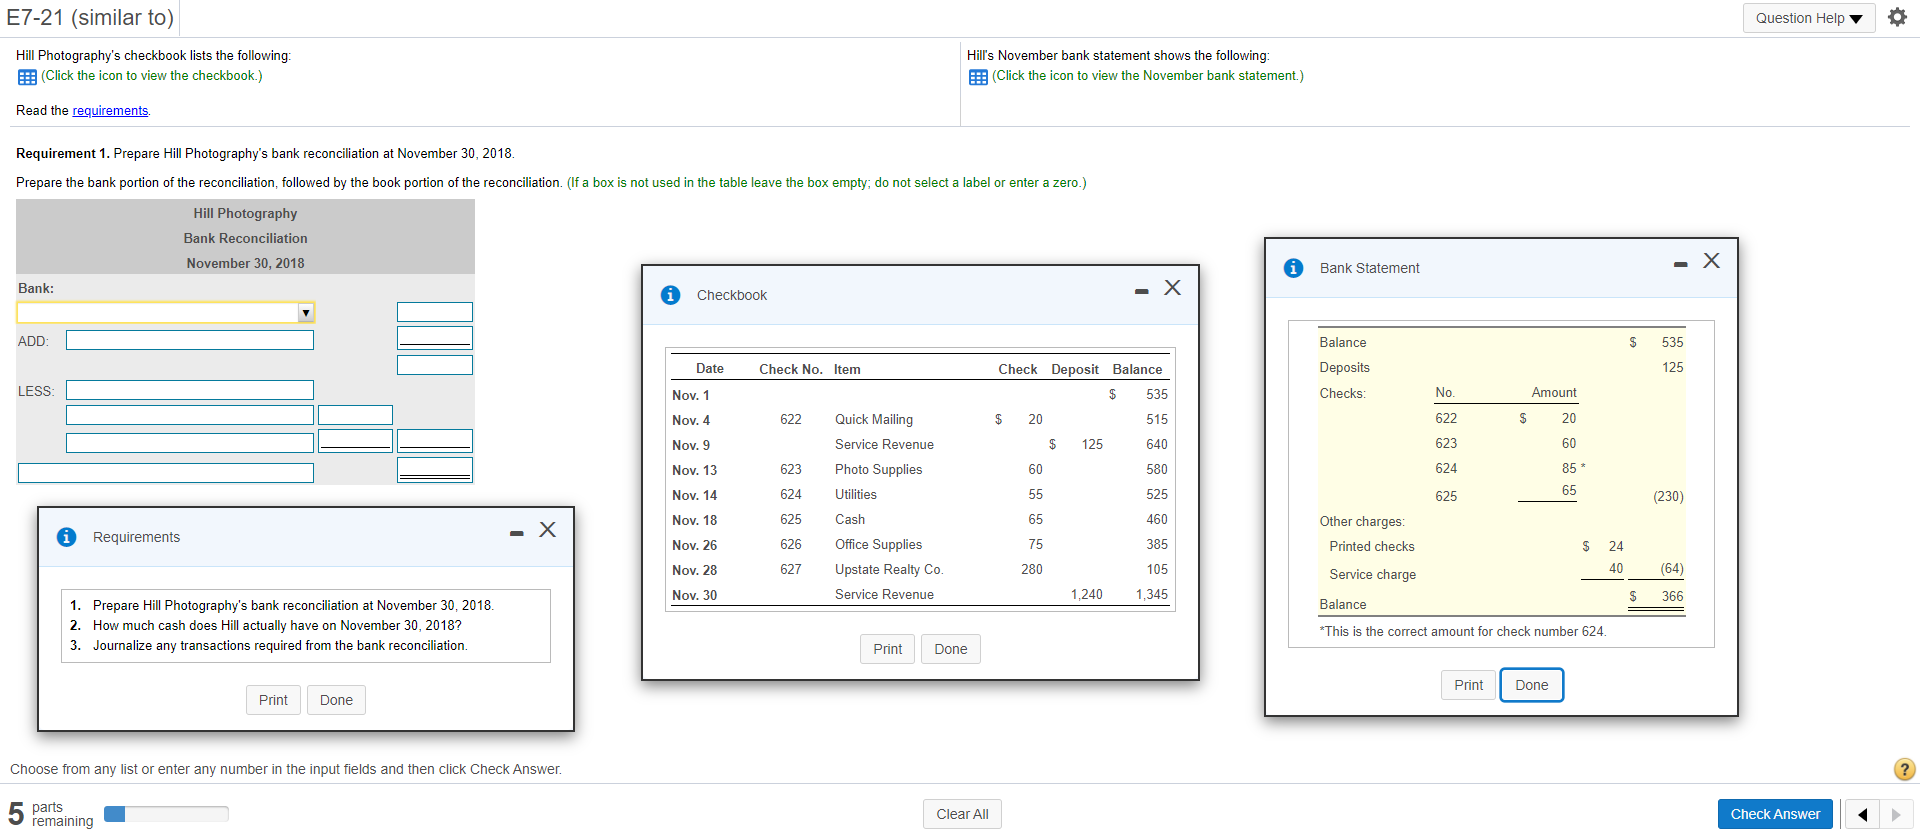Close the Bank Statement dialog
1920x837 pixels.
point(1712,261)
